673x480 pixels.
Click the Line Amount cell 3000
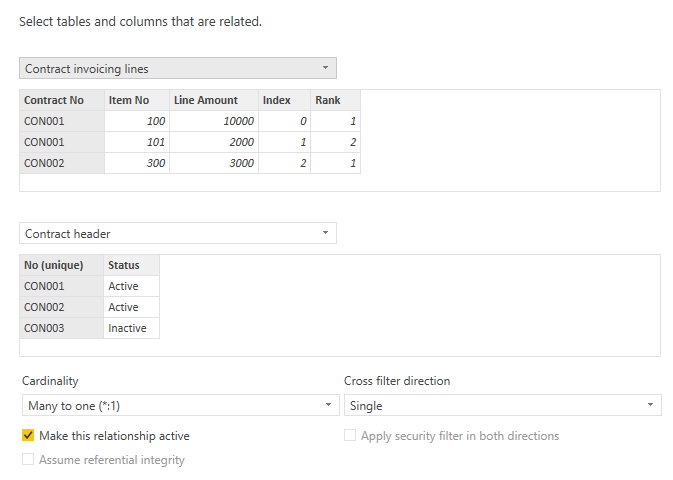214,163
